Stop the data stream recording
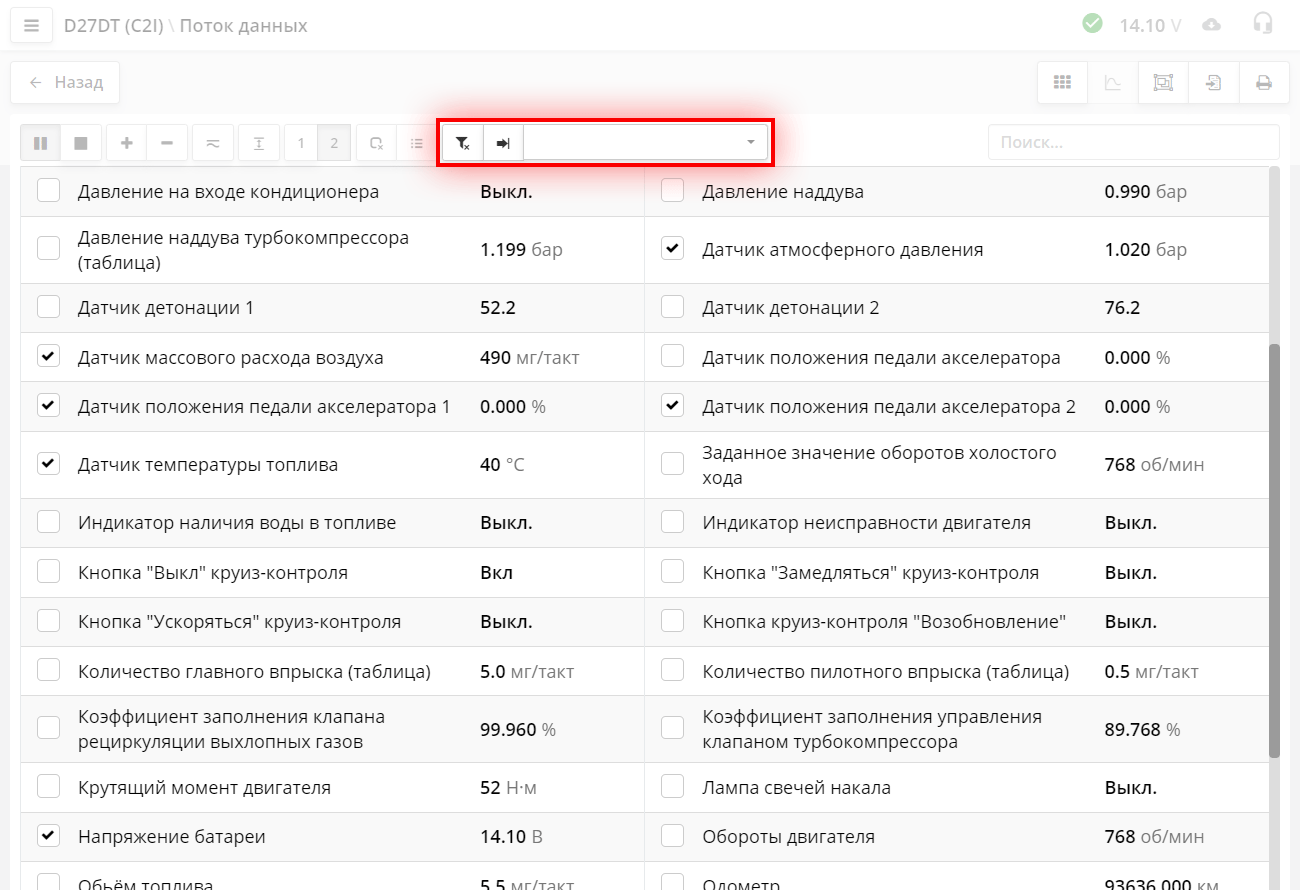This screenshot has height=890, width=1300. (x=81, y=143)
